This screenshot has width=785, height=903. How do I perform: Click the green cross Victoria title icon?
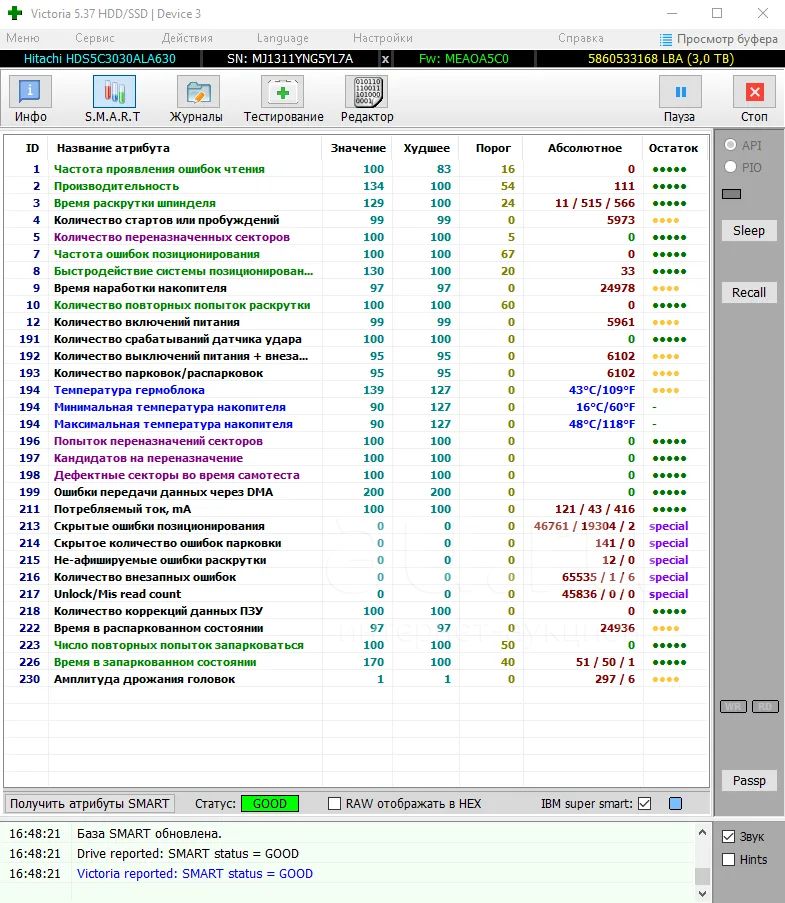point(15,13)
